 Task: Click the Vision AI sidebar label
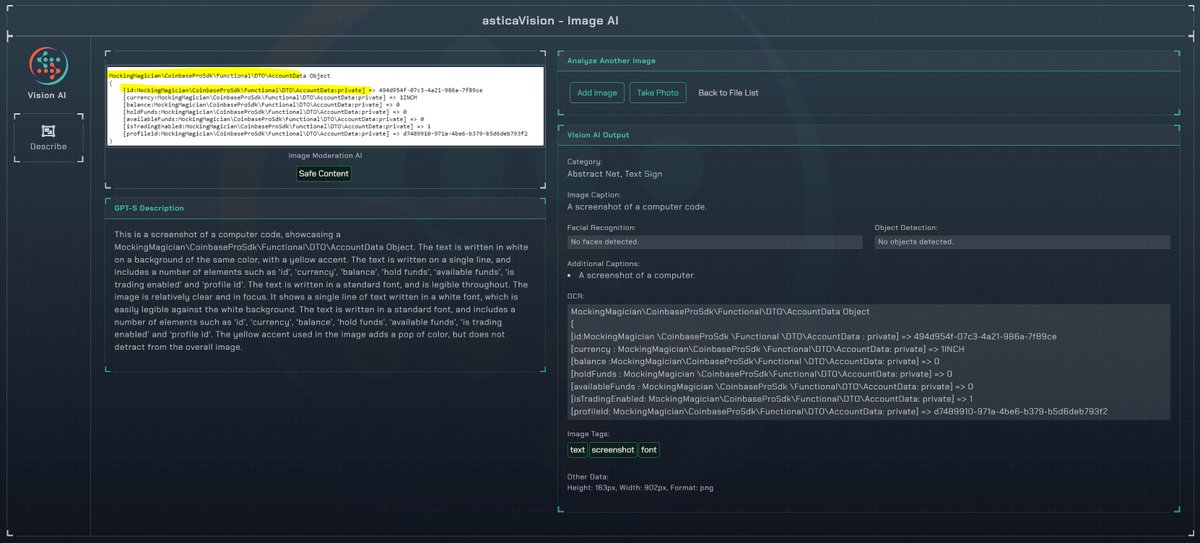[x=47, y=95]
